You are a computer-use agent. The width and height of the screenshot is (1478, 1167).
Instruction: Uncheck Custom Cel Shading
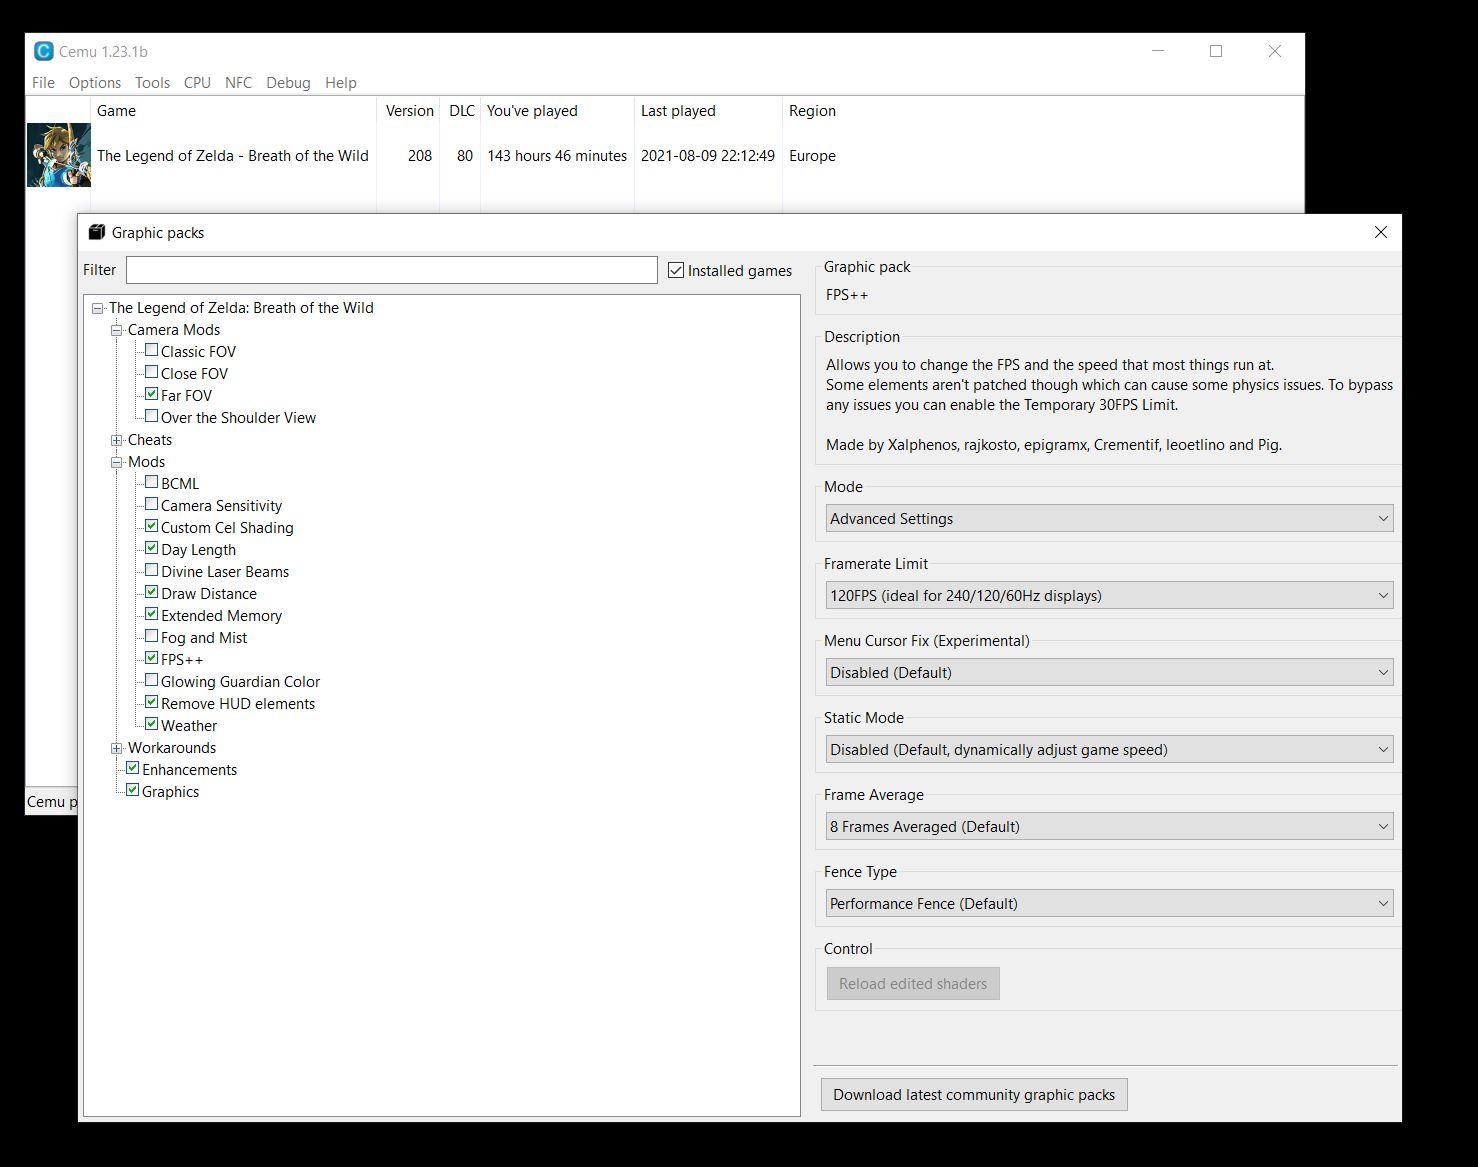pos(151,526)
